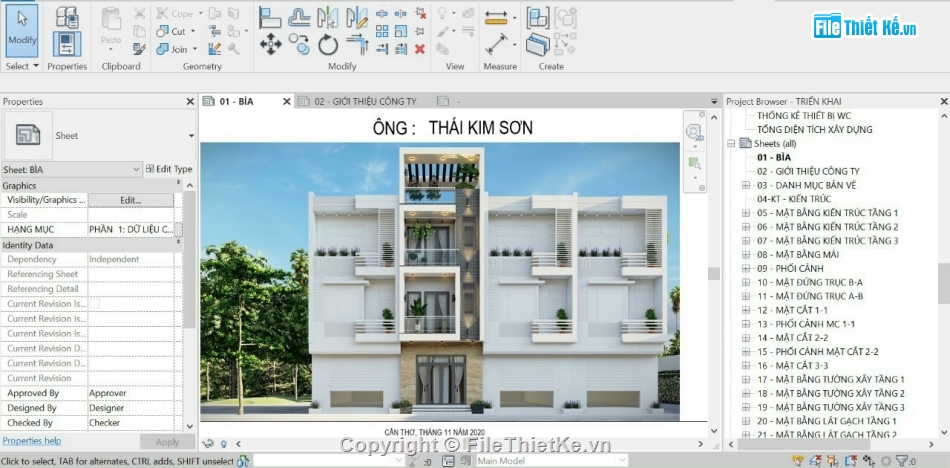
Task: Select the Split with Gap tool
Action: (400, 13)
